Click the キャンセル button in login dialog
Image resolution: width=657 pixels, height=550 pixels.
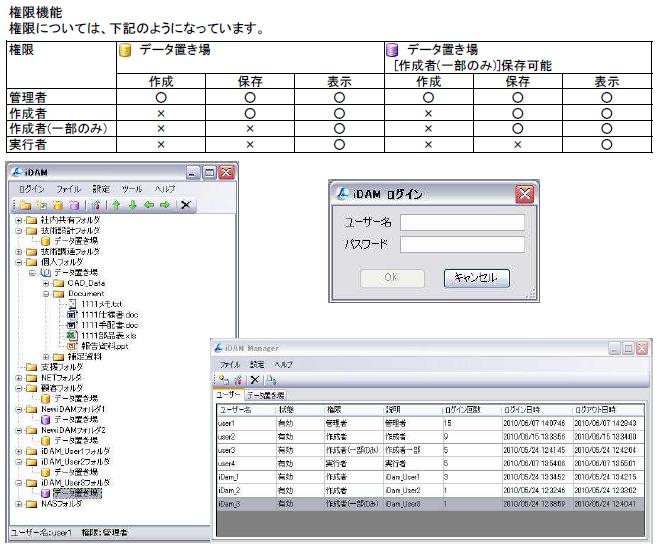477,278
